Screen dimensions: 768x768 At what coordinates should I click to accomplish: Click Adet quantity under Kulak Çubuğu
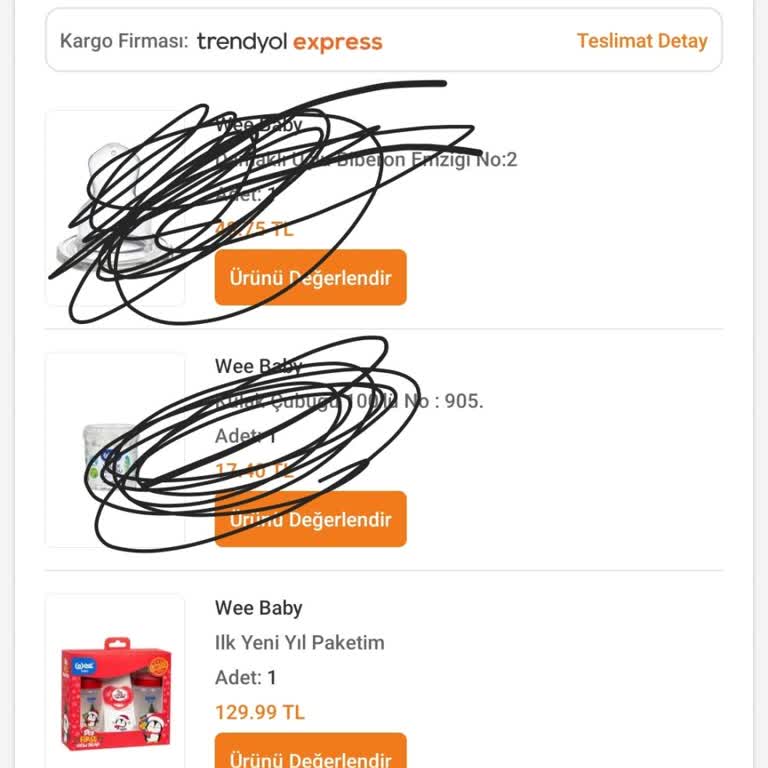pyautogui.click(x=246, y=436)
